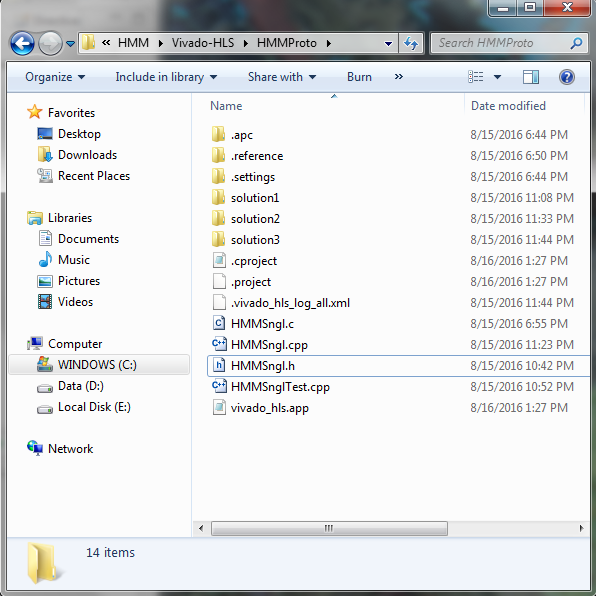Show more toolbar commands chevron
The height and width of the screenshot is (596, 596).
[398, 77]
